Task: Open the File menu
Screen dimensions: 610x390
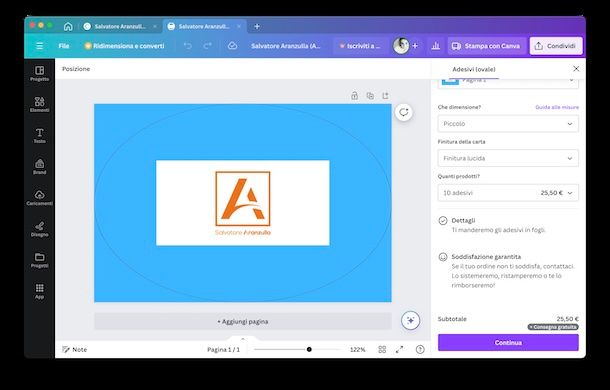Action: pos(64,46)
